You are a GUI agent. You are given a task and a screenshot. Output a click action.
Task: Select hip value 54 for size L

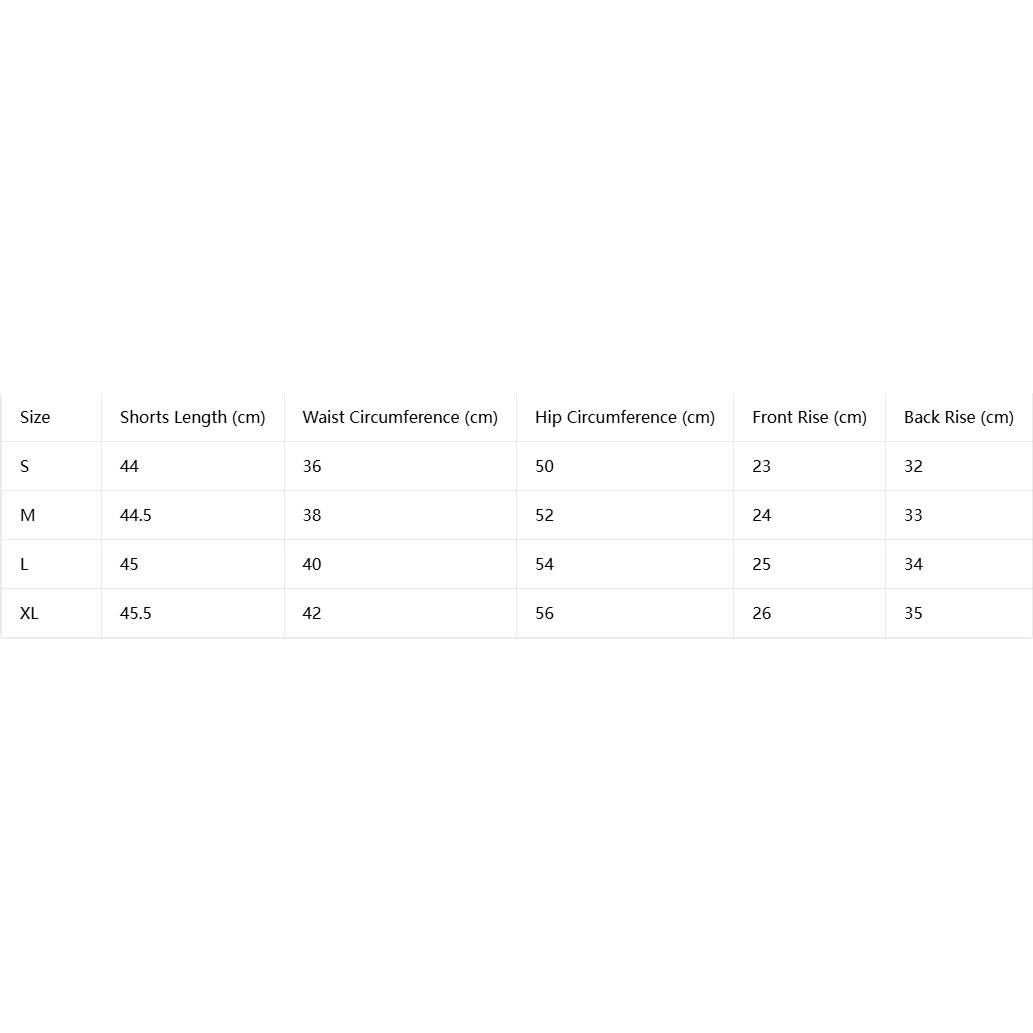click(x=544, y=565)
